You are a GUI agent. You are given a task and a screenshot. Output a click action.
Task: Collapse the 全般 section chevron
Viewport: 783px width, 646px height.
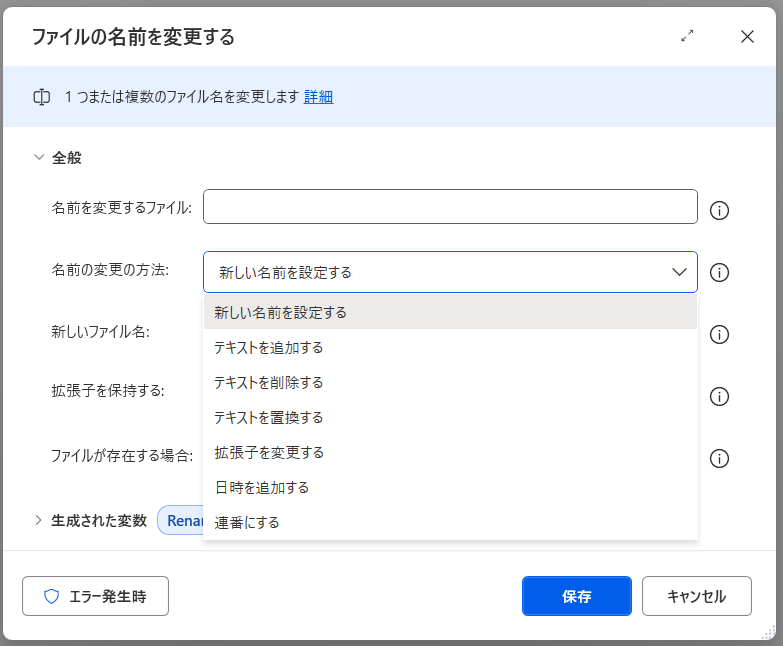(39, 157)
